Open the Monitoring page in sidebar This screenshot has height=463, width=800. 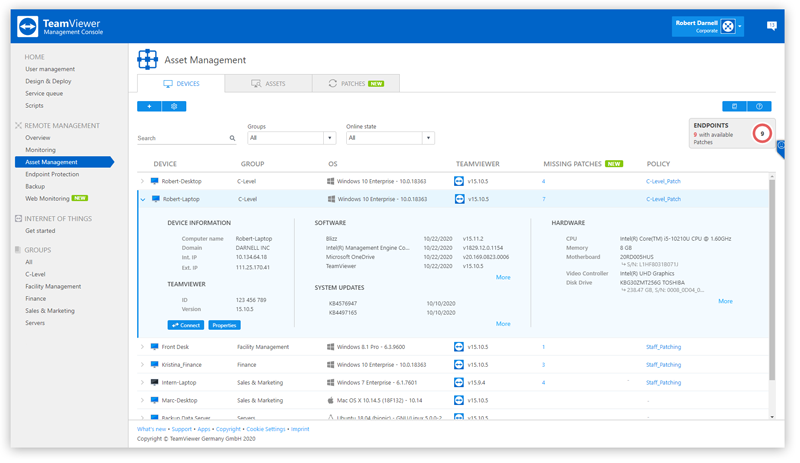point(40,150)
